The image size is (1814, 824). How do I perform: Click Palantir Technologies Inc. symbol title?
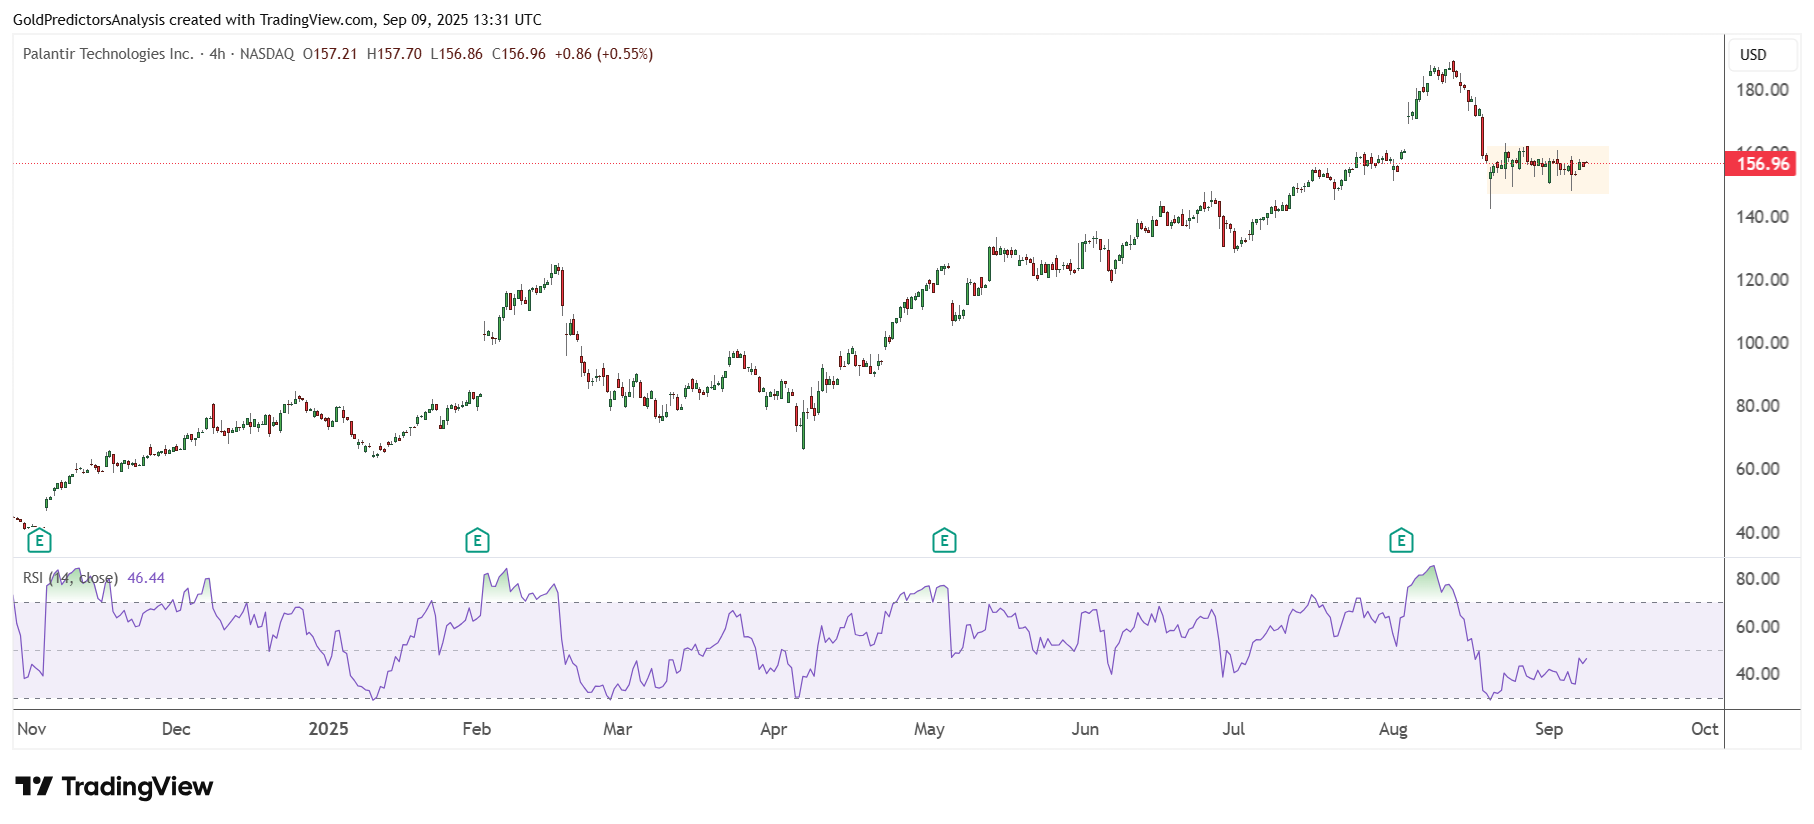point(108,54)
